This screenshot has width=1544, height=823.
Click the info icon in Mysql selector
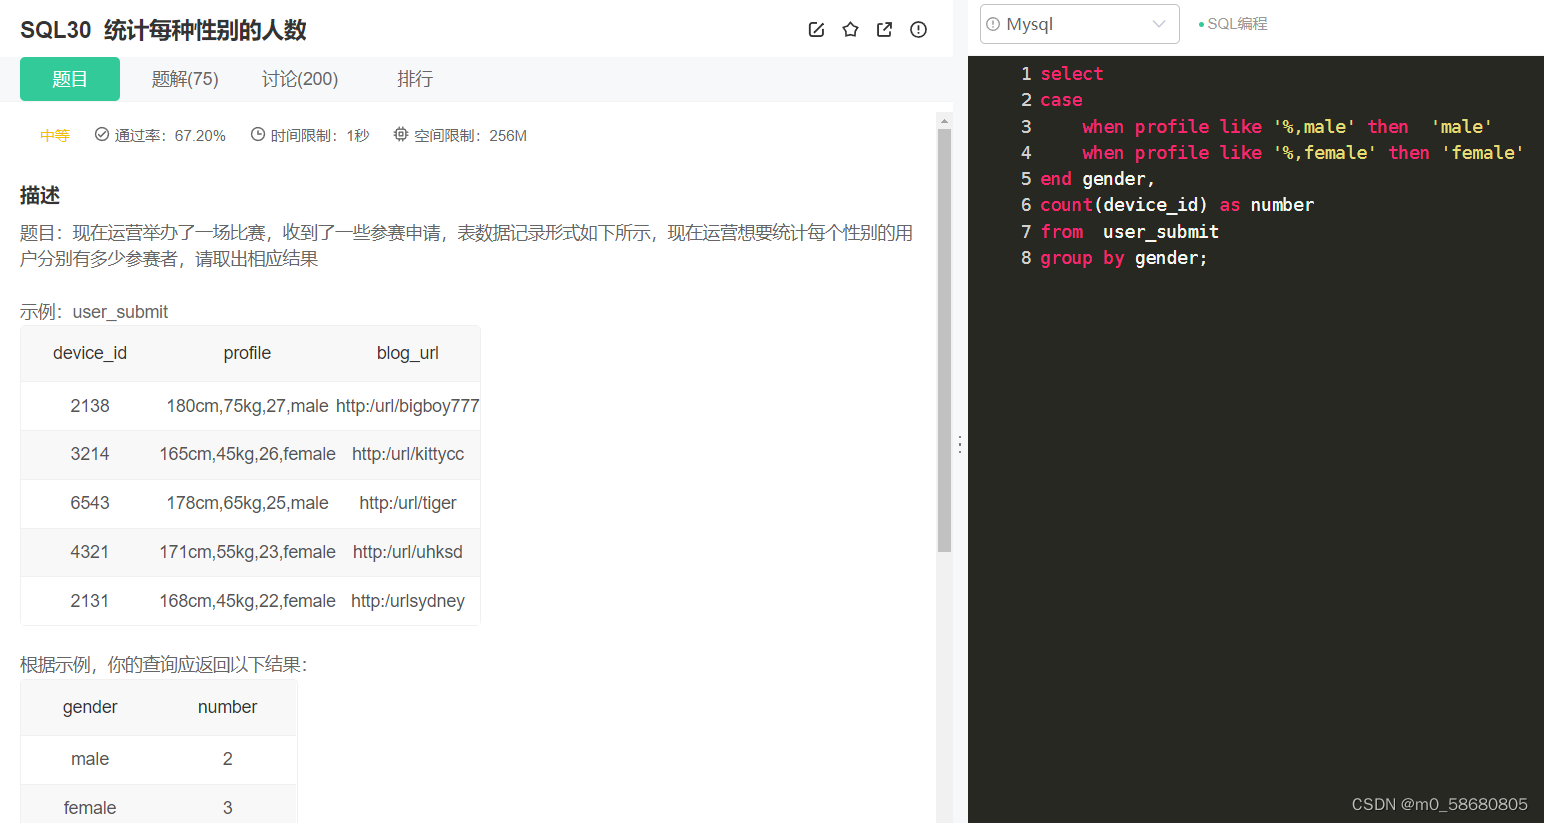click(x=993, y=24)
